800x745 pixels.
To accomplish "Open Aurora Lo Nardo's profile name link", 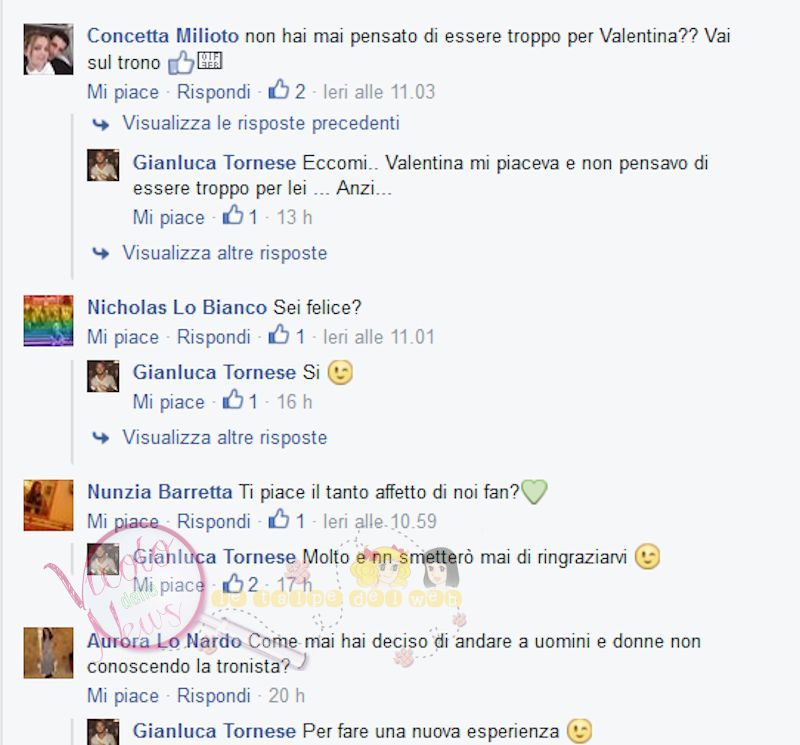I will pos(164,641).
